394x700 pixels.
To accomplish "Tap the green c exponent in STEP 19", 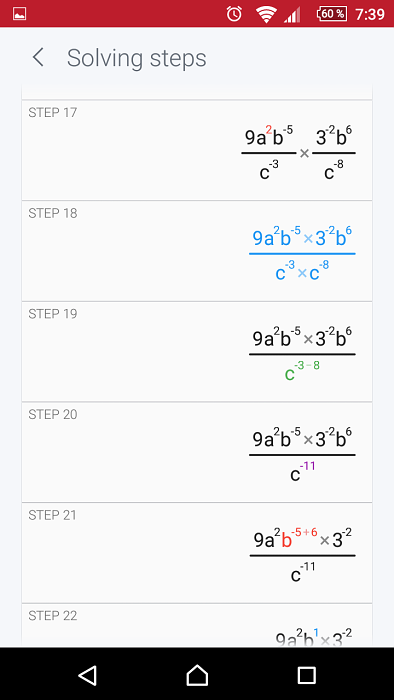I will click(307, 366).
